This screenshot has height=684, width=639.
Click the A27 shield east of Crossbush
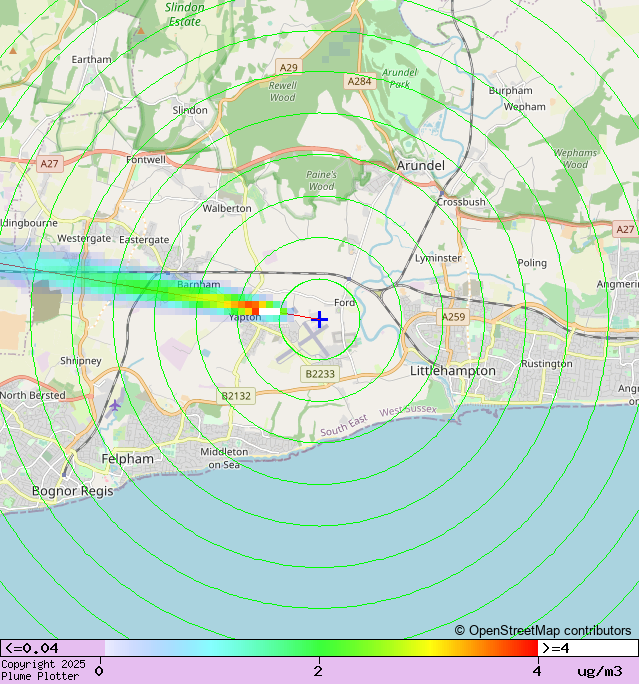(625, 229)
